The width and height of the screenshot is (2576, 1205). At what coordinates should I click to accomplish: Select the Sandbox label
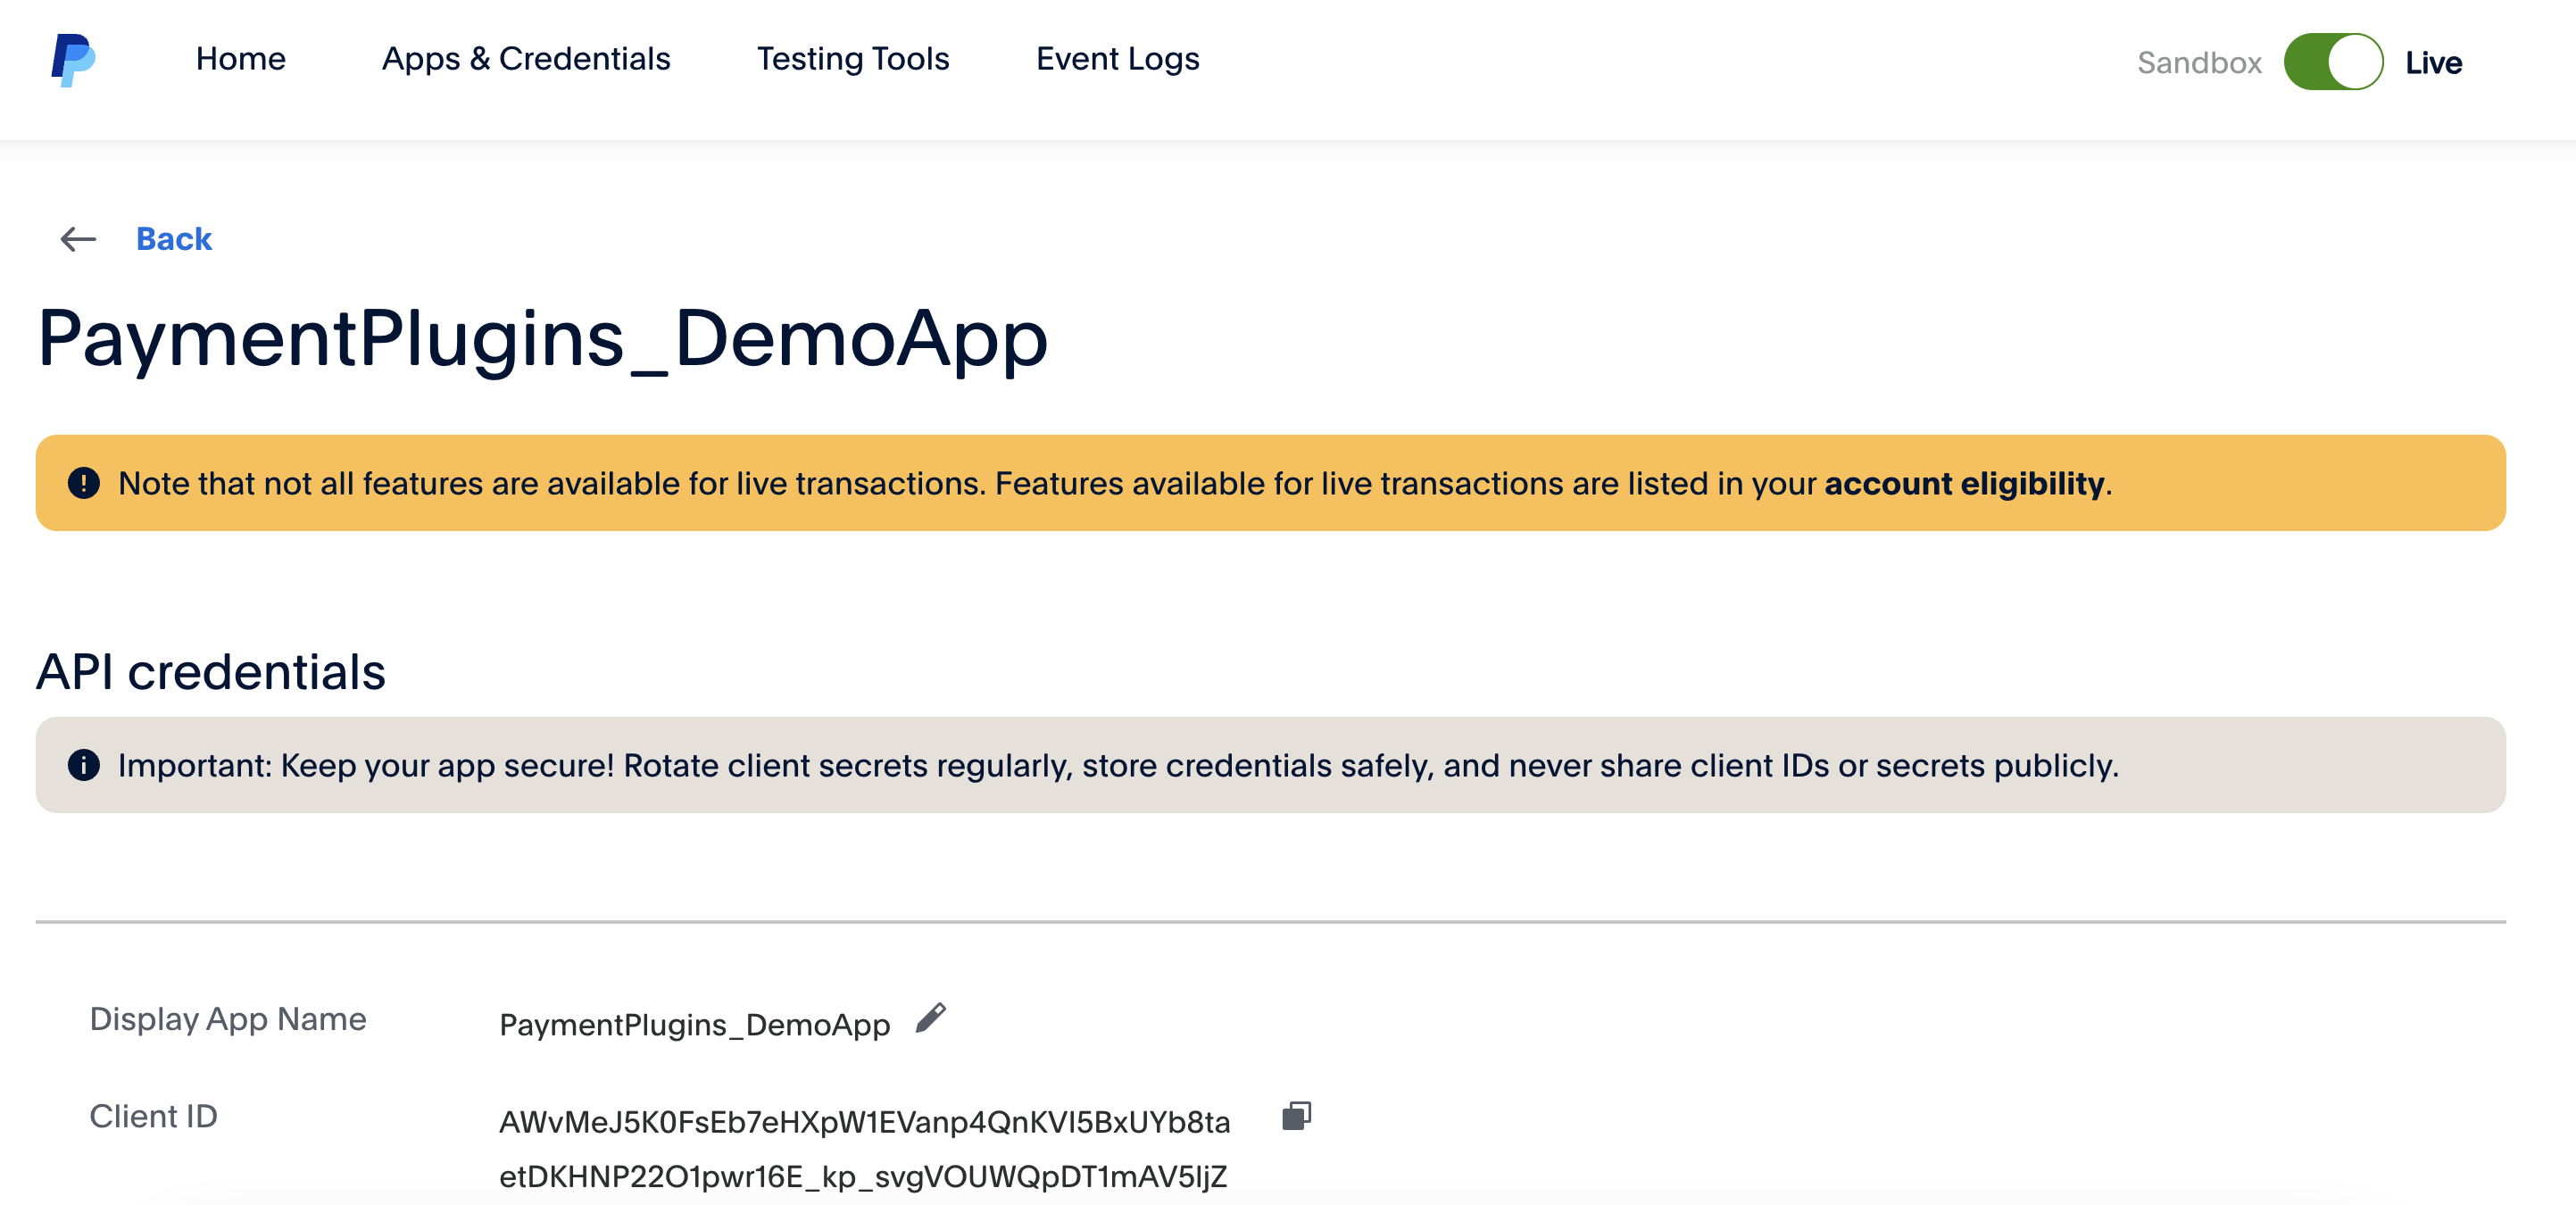point(2199,62)
